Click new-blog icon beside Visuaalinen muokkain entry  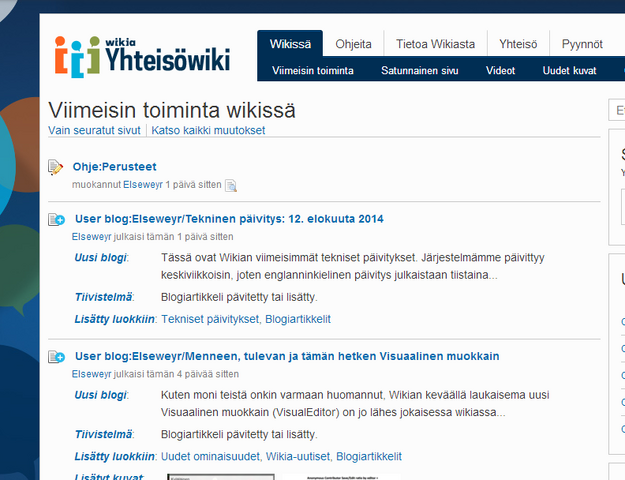point(56,357)
